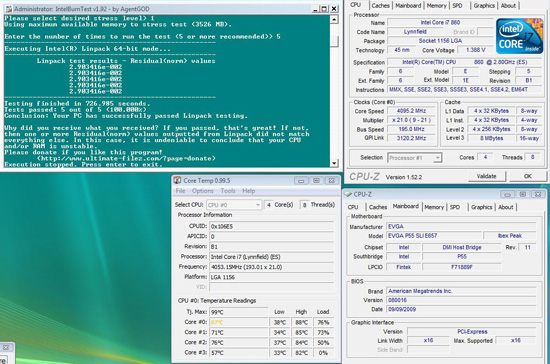Click the IntelBurnTest scrollbar thumb
This screenshot has height=364, width=550.
(334, 42)
